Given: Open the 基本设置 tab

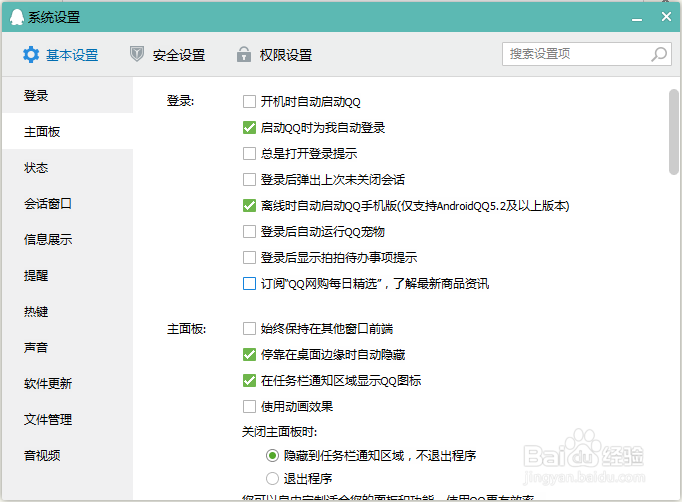Looking at the screenshot, I should click(60, 55).
